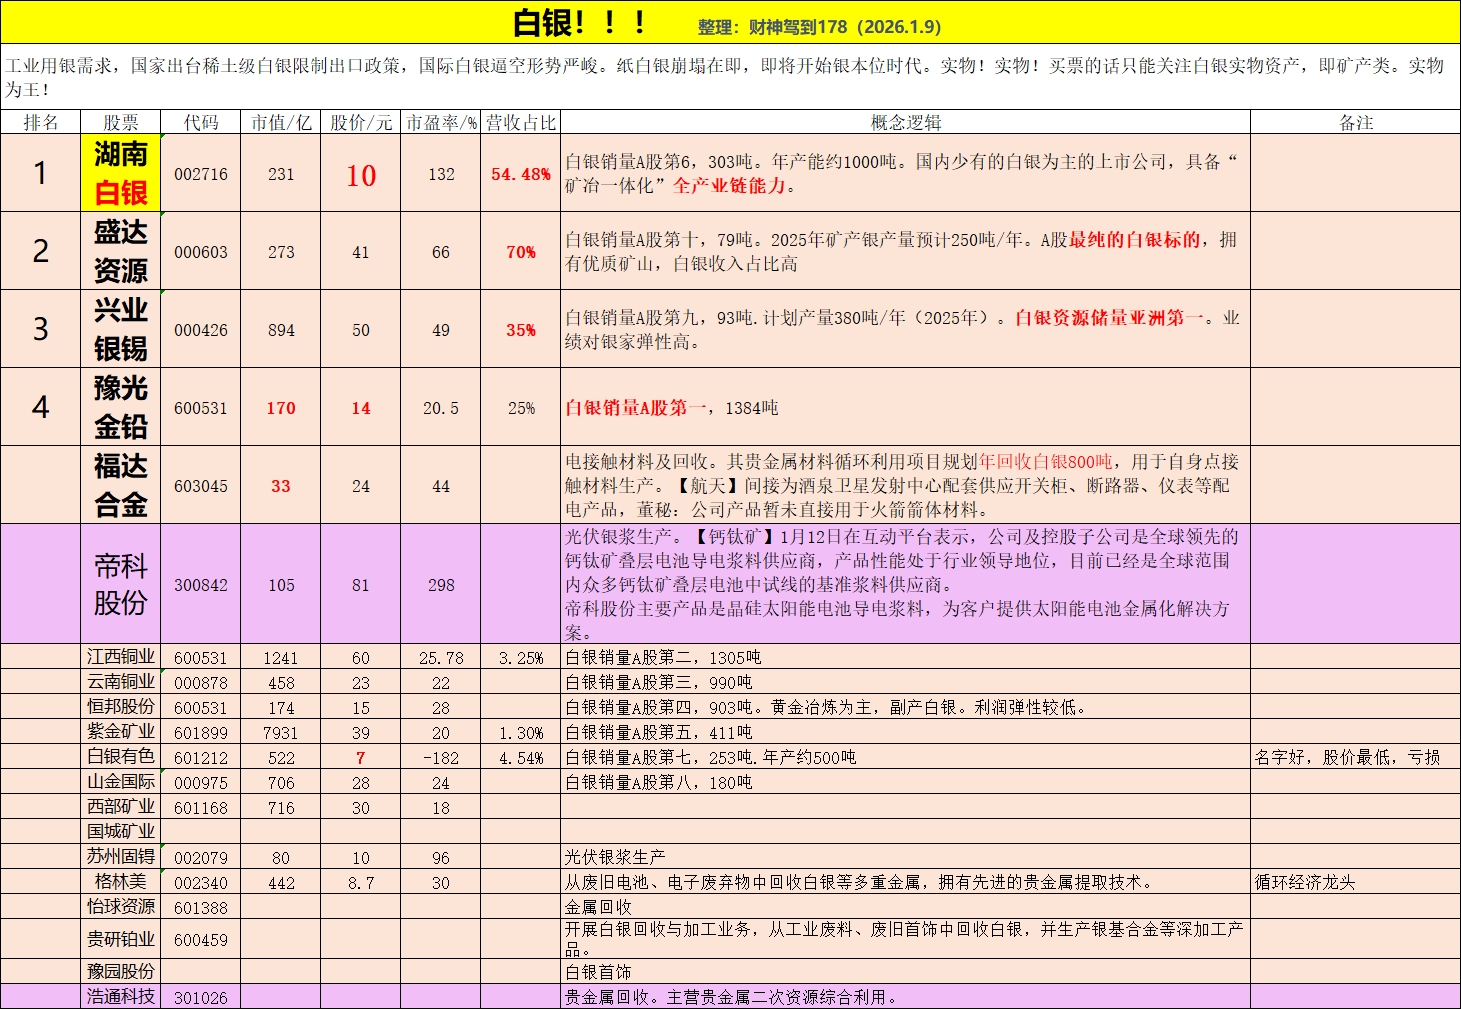This screenshot has width=1461, height=1009.
Task: Select the 股票 column header
Action: click(x=121, y=122)
